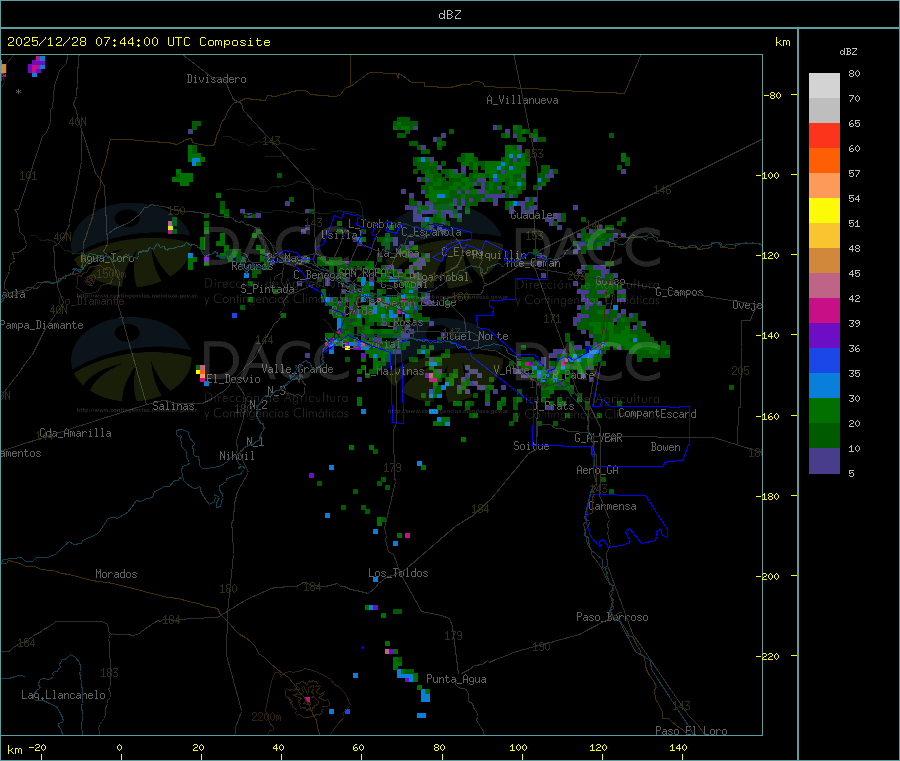Click the CompantEscard map label

pos(657,414)
